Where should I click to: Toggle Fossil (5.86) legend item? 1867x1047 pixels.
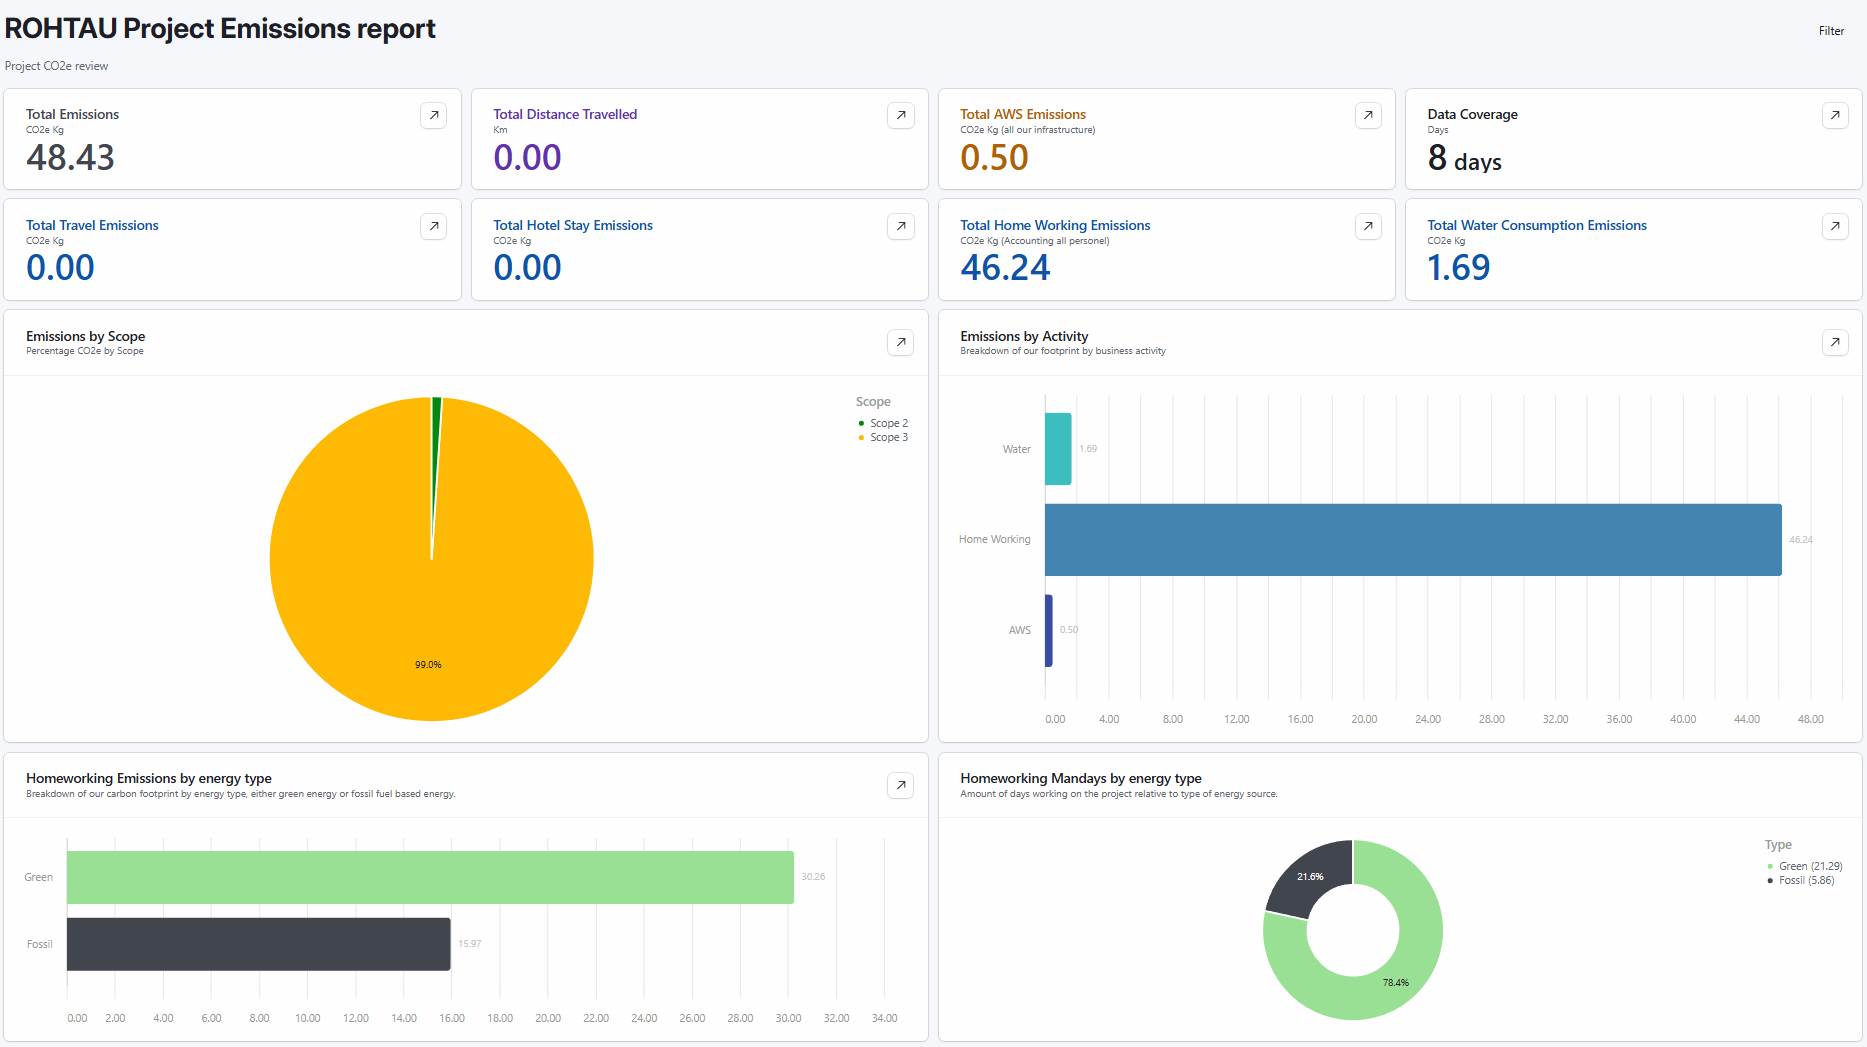click(1800, 880)
